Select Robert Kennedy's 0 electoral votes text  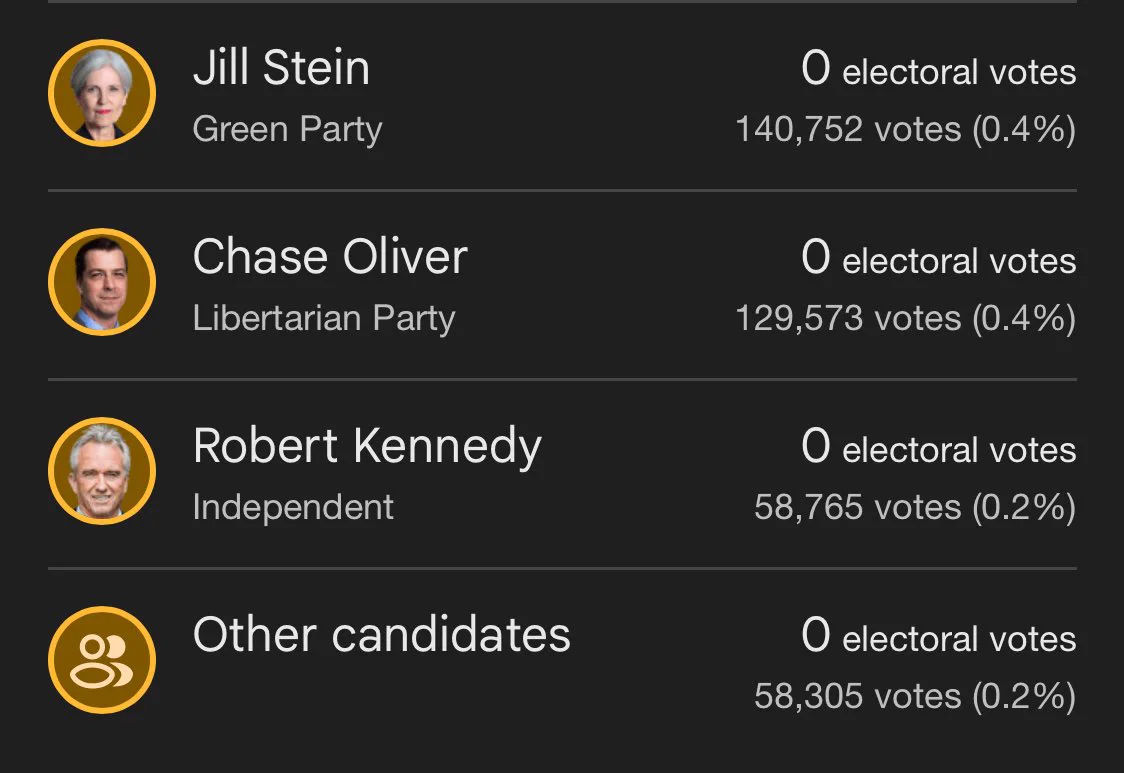coord(938,447)
